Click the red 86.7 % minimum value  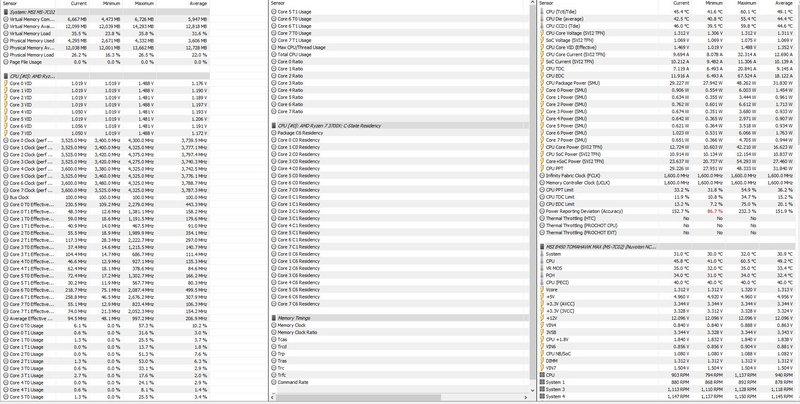click(x=714, y=211)
